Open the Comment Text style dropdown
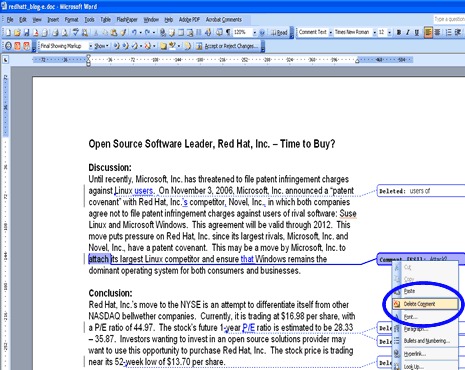465x370 pixels. [x=331, y=32]
